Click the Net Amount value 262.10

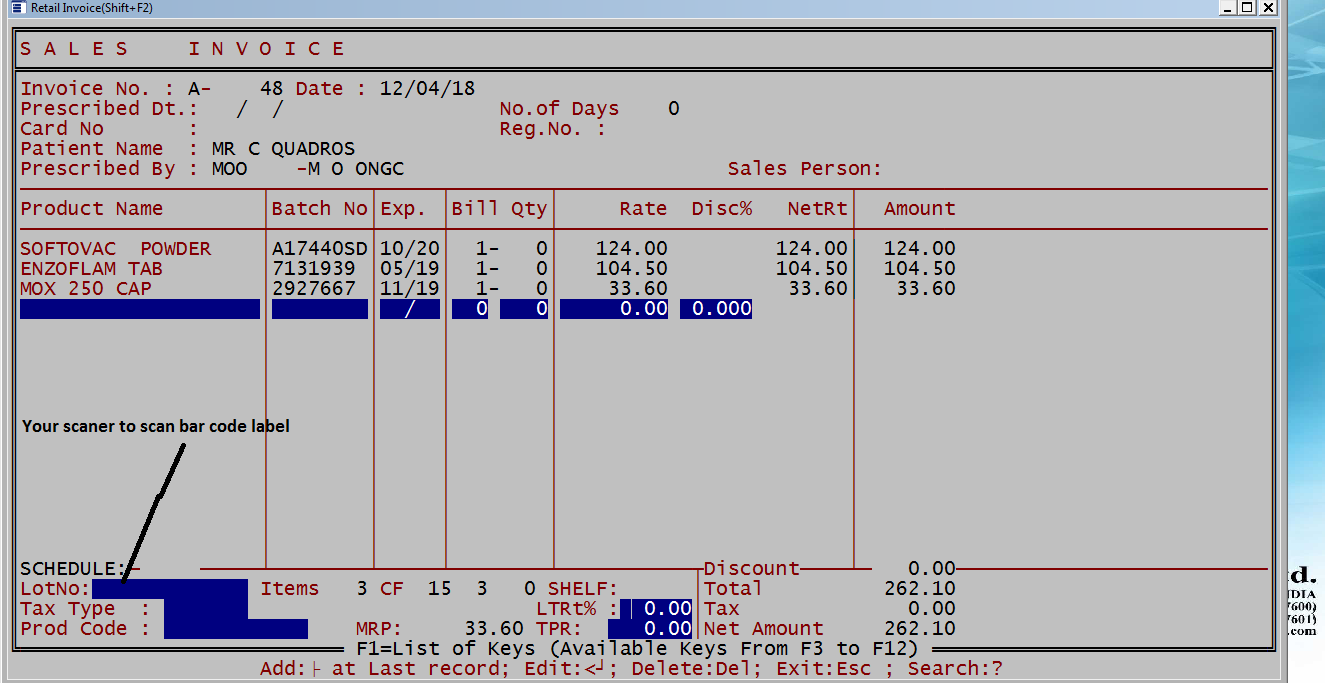tap(920, 629)
